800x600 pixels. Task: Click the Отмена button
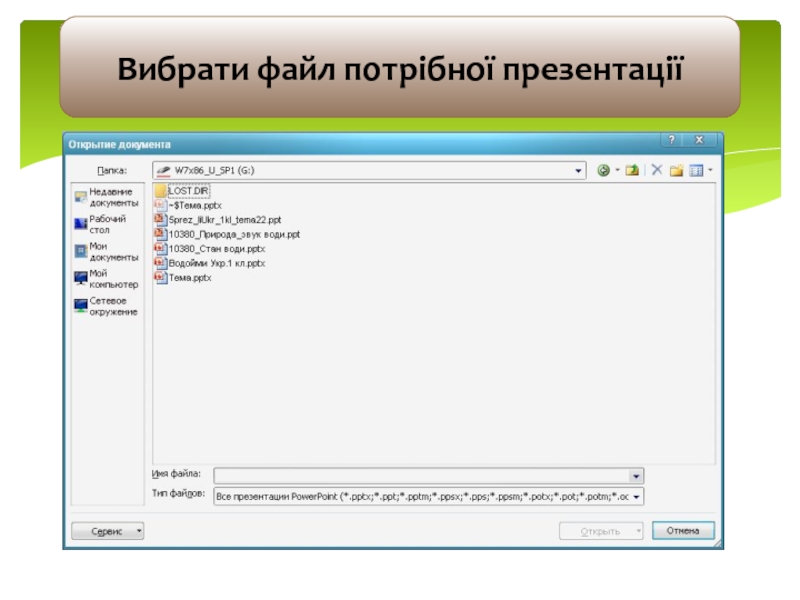click(683, 531)
